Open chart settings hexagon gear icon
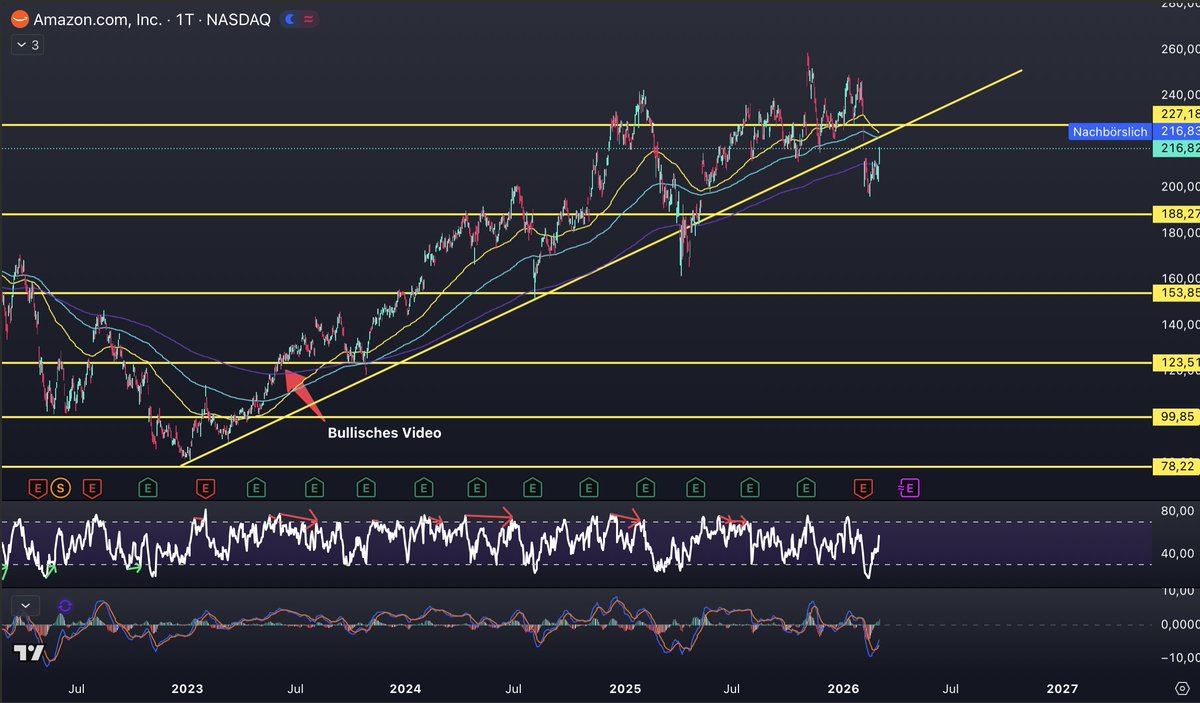The image size is (1200, 703). [x=1180, y=689]
